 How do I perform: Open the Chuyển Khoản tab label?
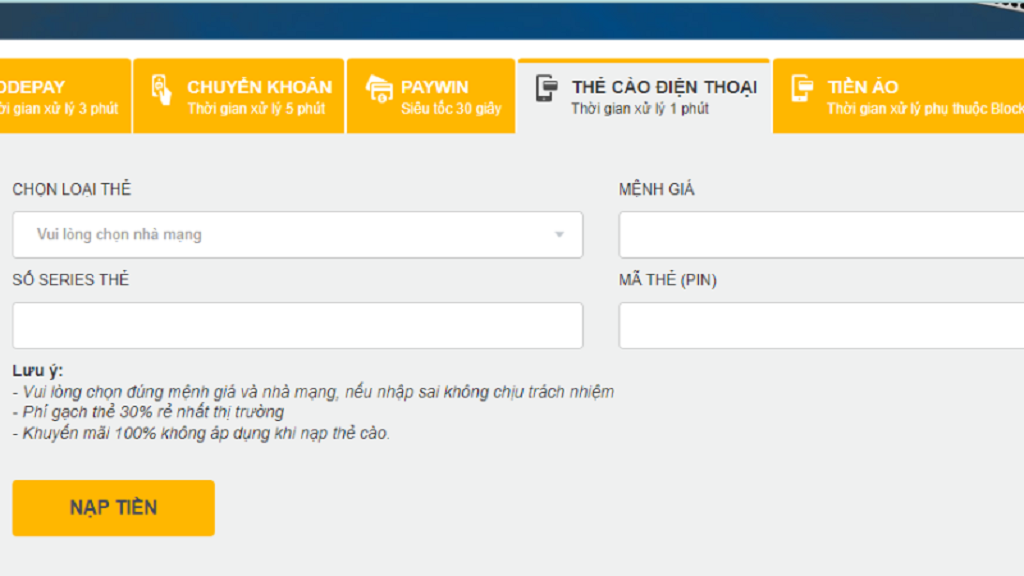259,87
